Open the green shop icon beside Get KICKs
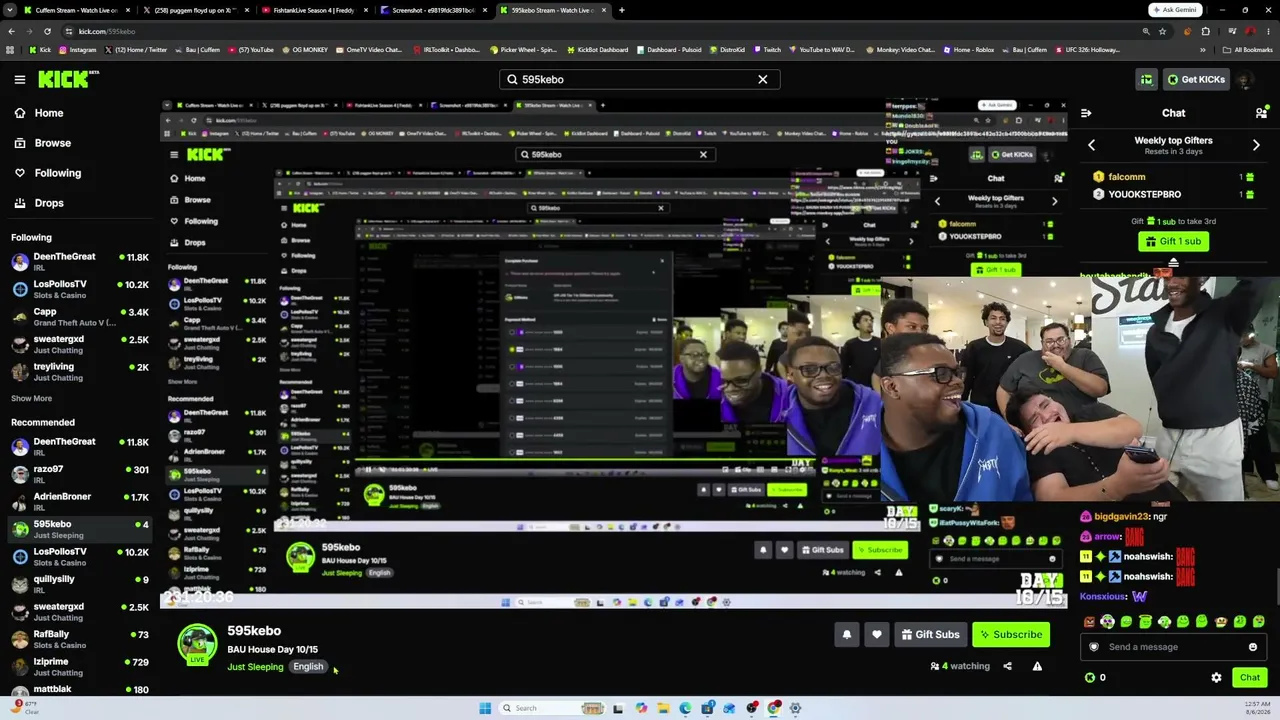Viewport: 1280px width, 720px height. coord(1147,79)
